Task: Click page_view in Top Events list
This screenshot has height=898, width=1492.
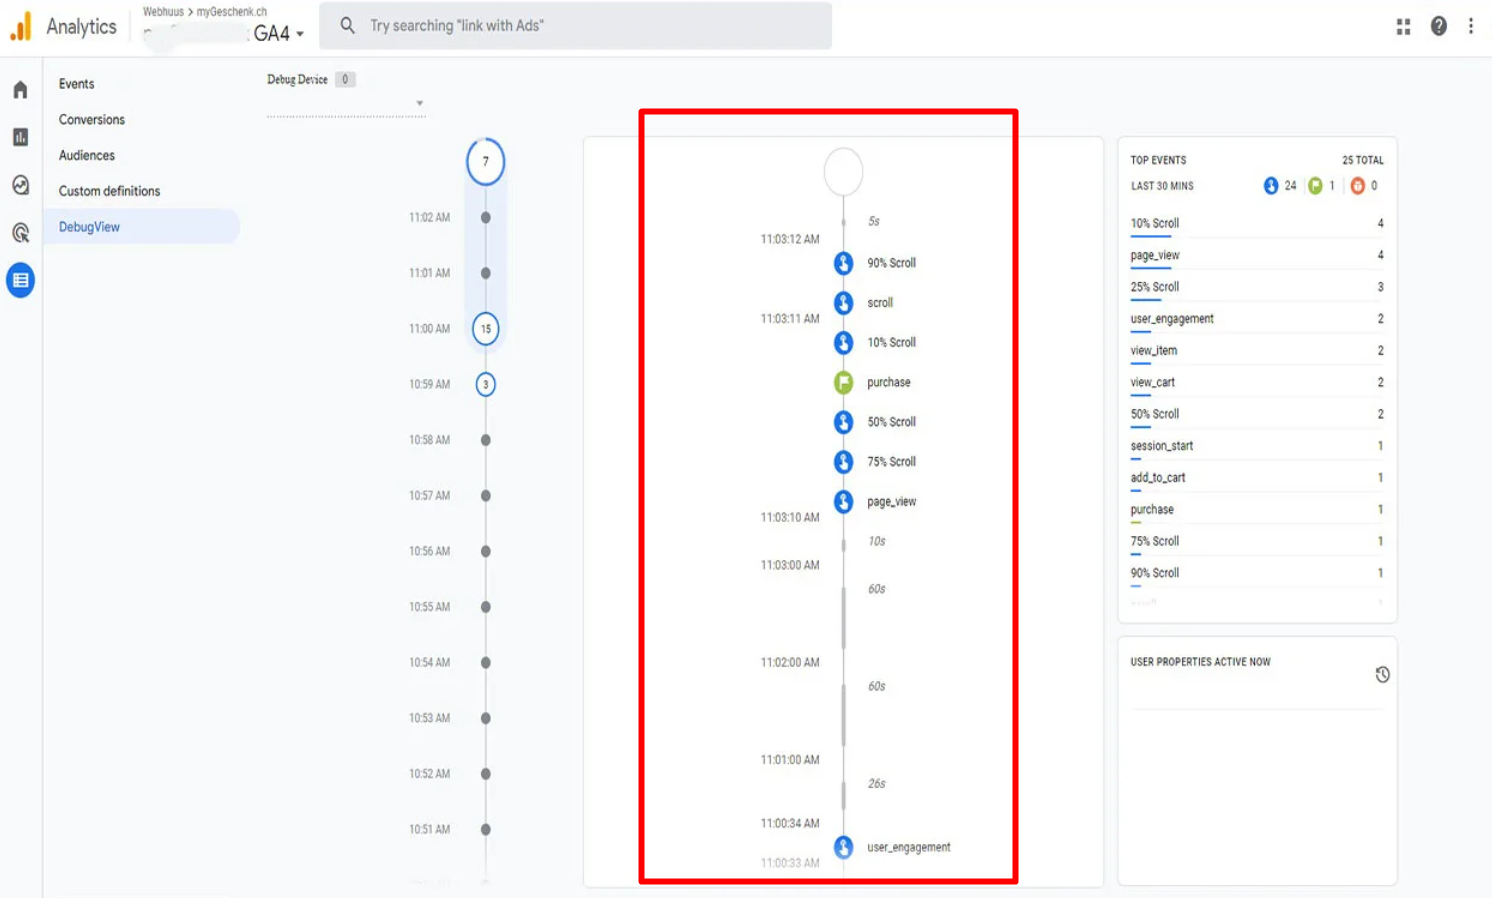Action: (x=1155, y=256)
